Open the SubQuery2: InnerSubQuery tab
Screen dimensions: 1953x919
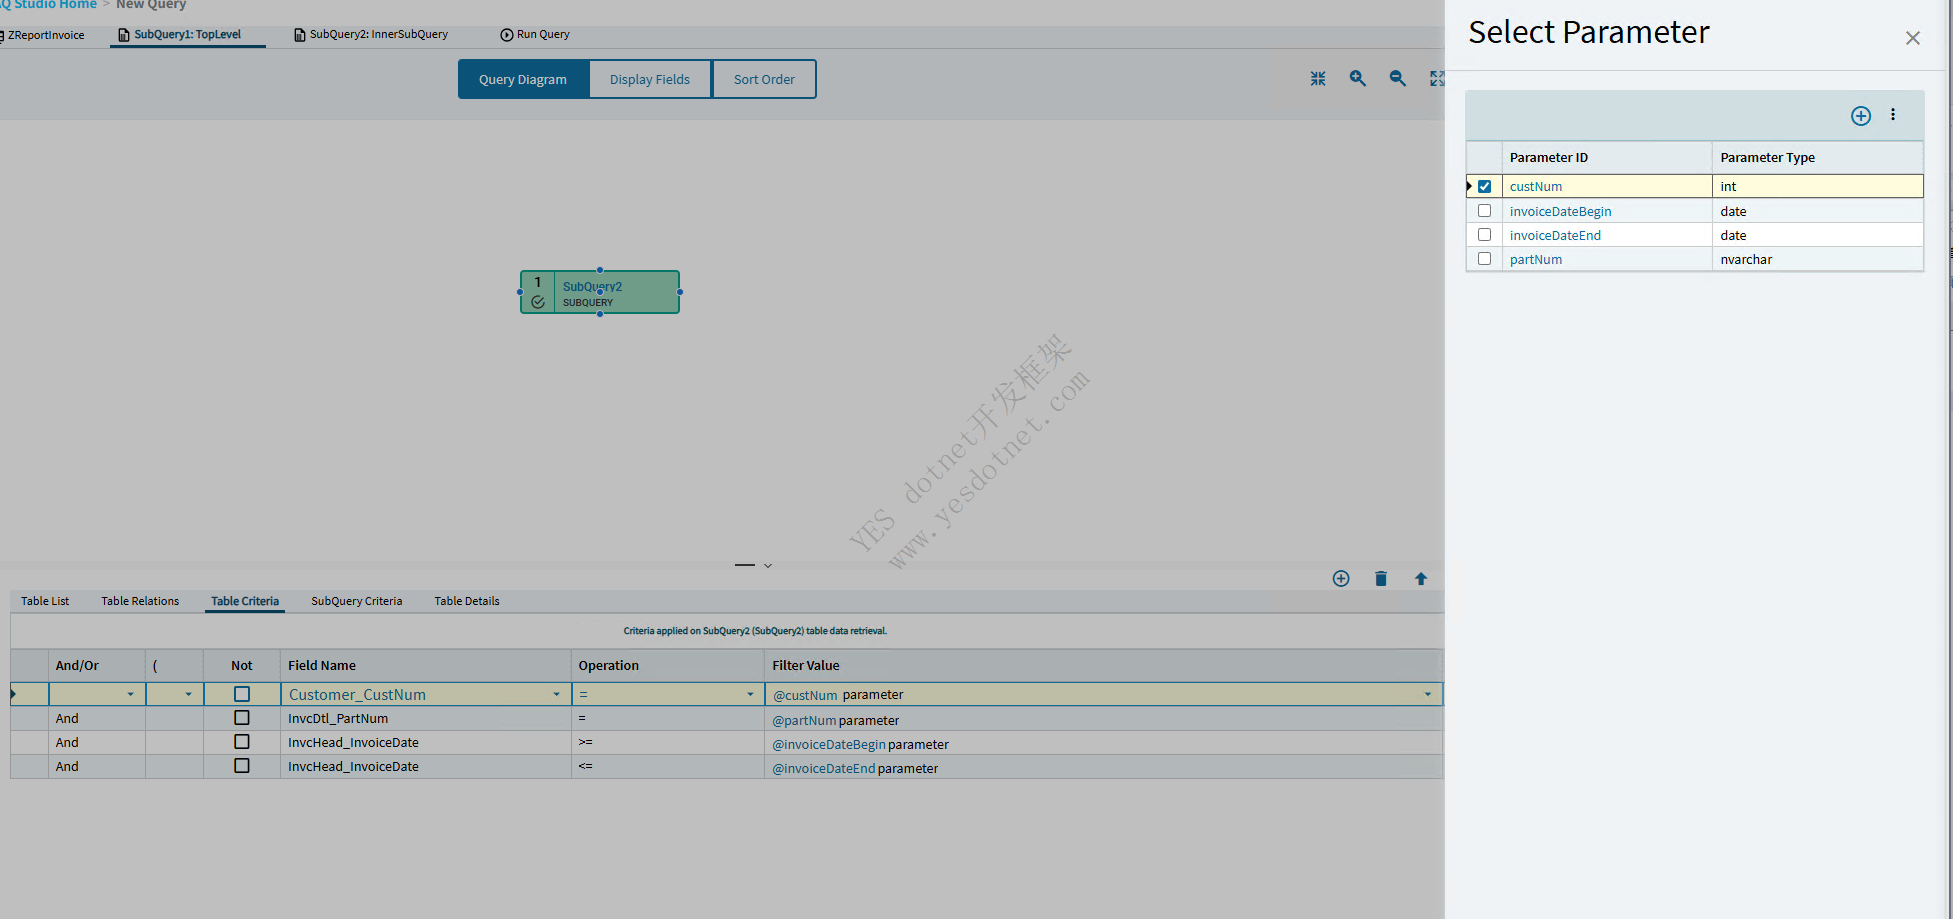378,35
